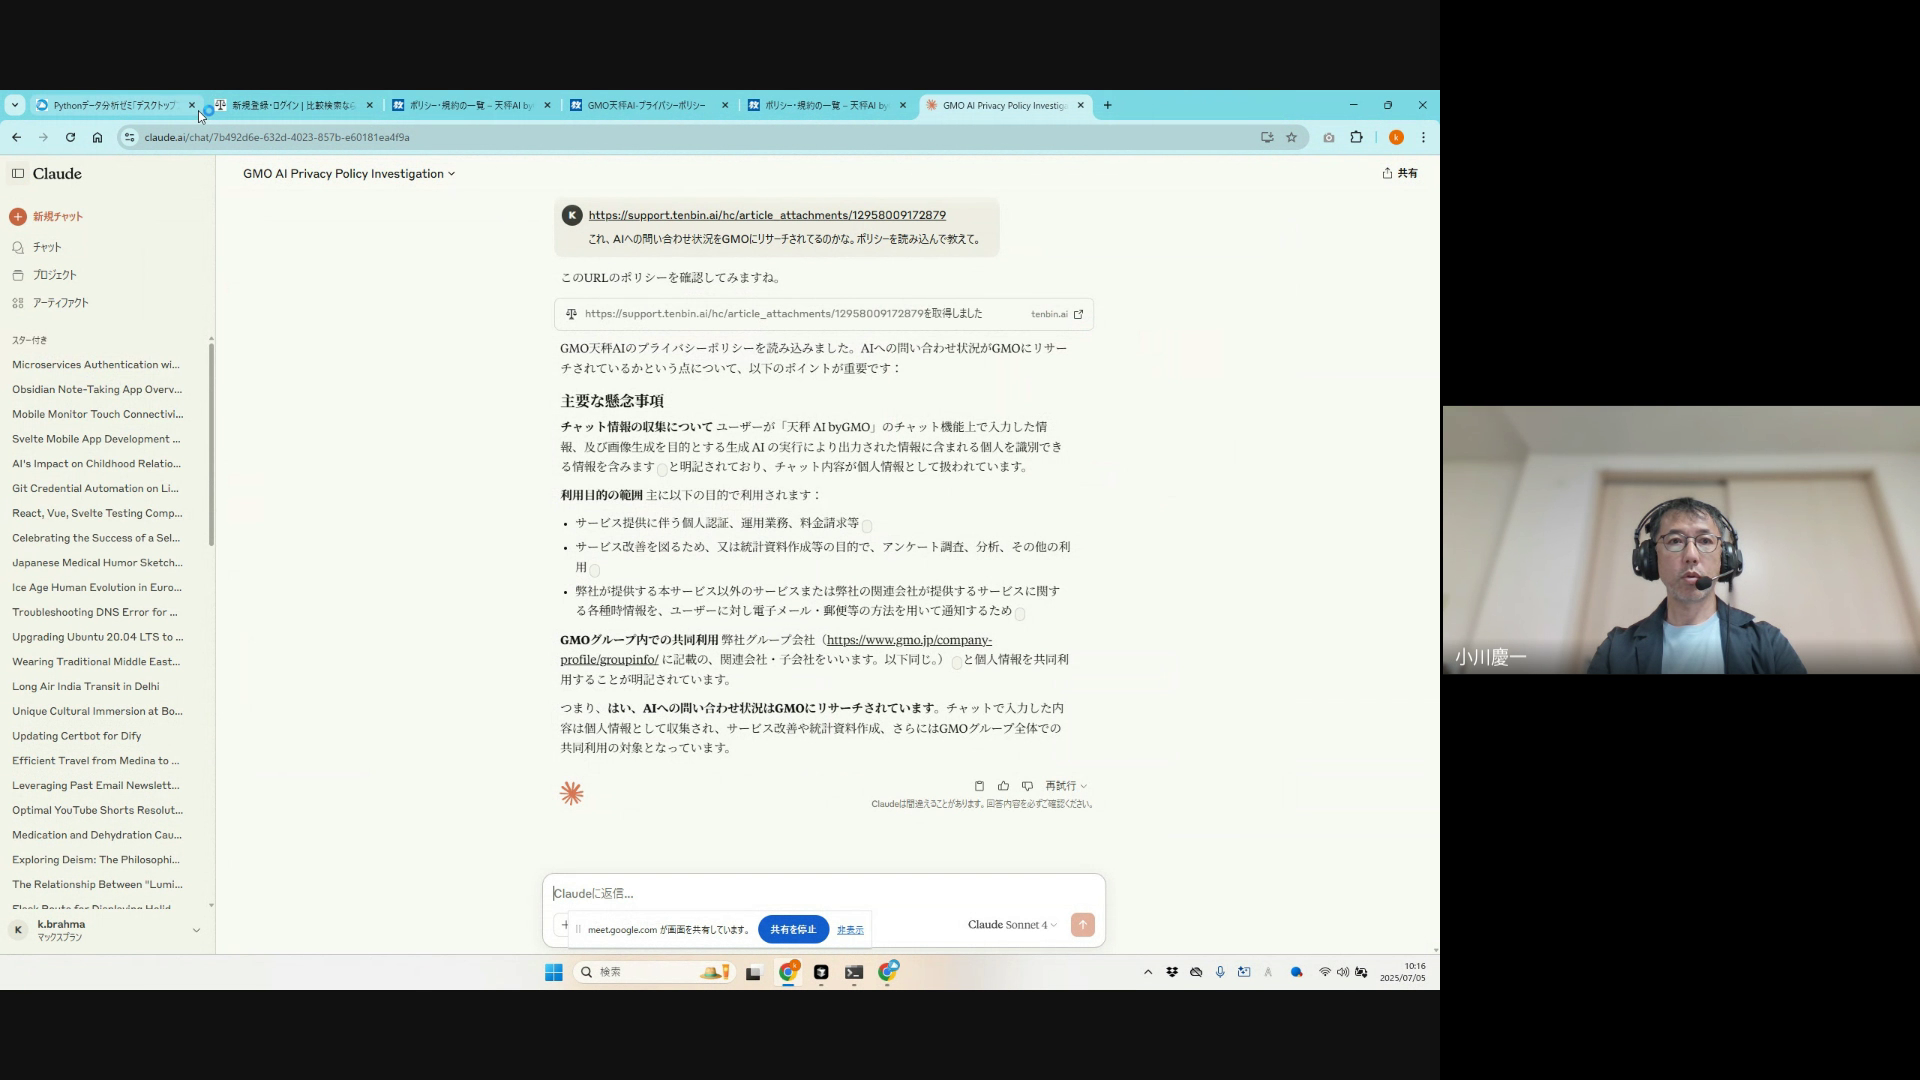The image size is (1920, 1080).
Task: Toggle the Claude sidebar panel icon
Action: click(18, 173)
